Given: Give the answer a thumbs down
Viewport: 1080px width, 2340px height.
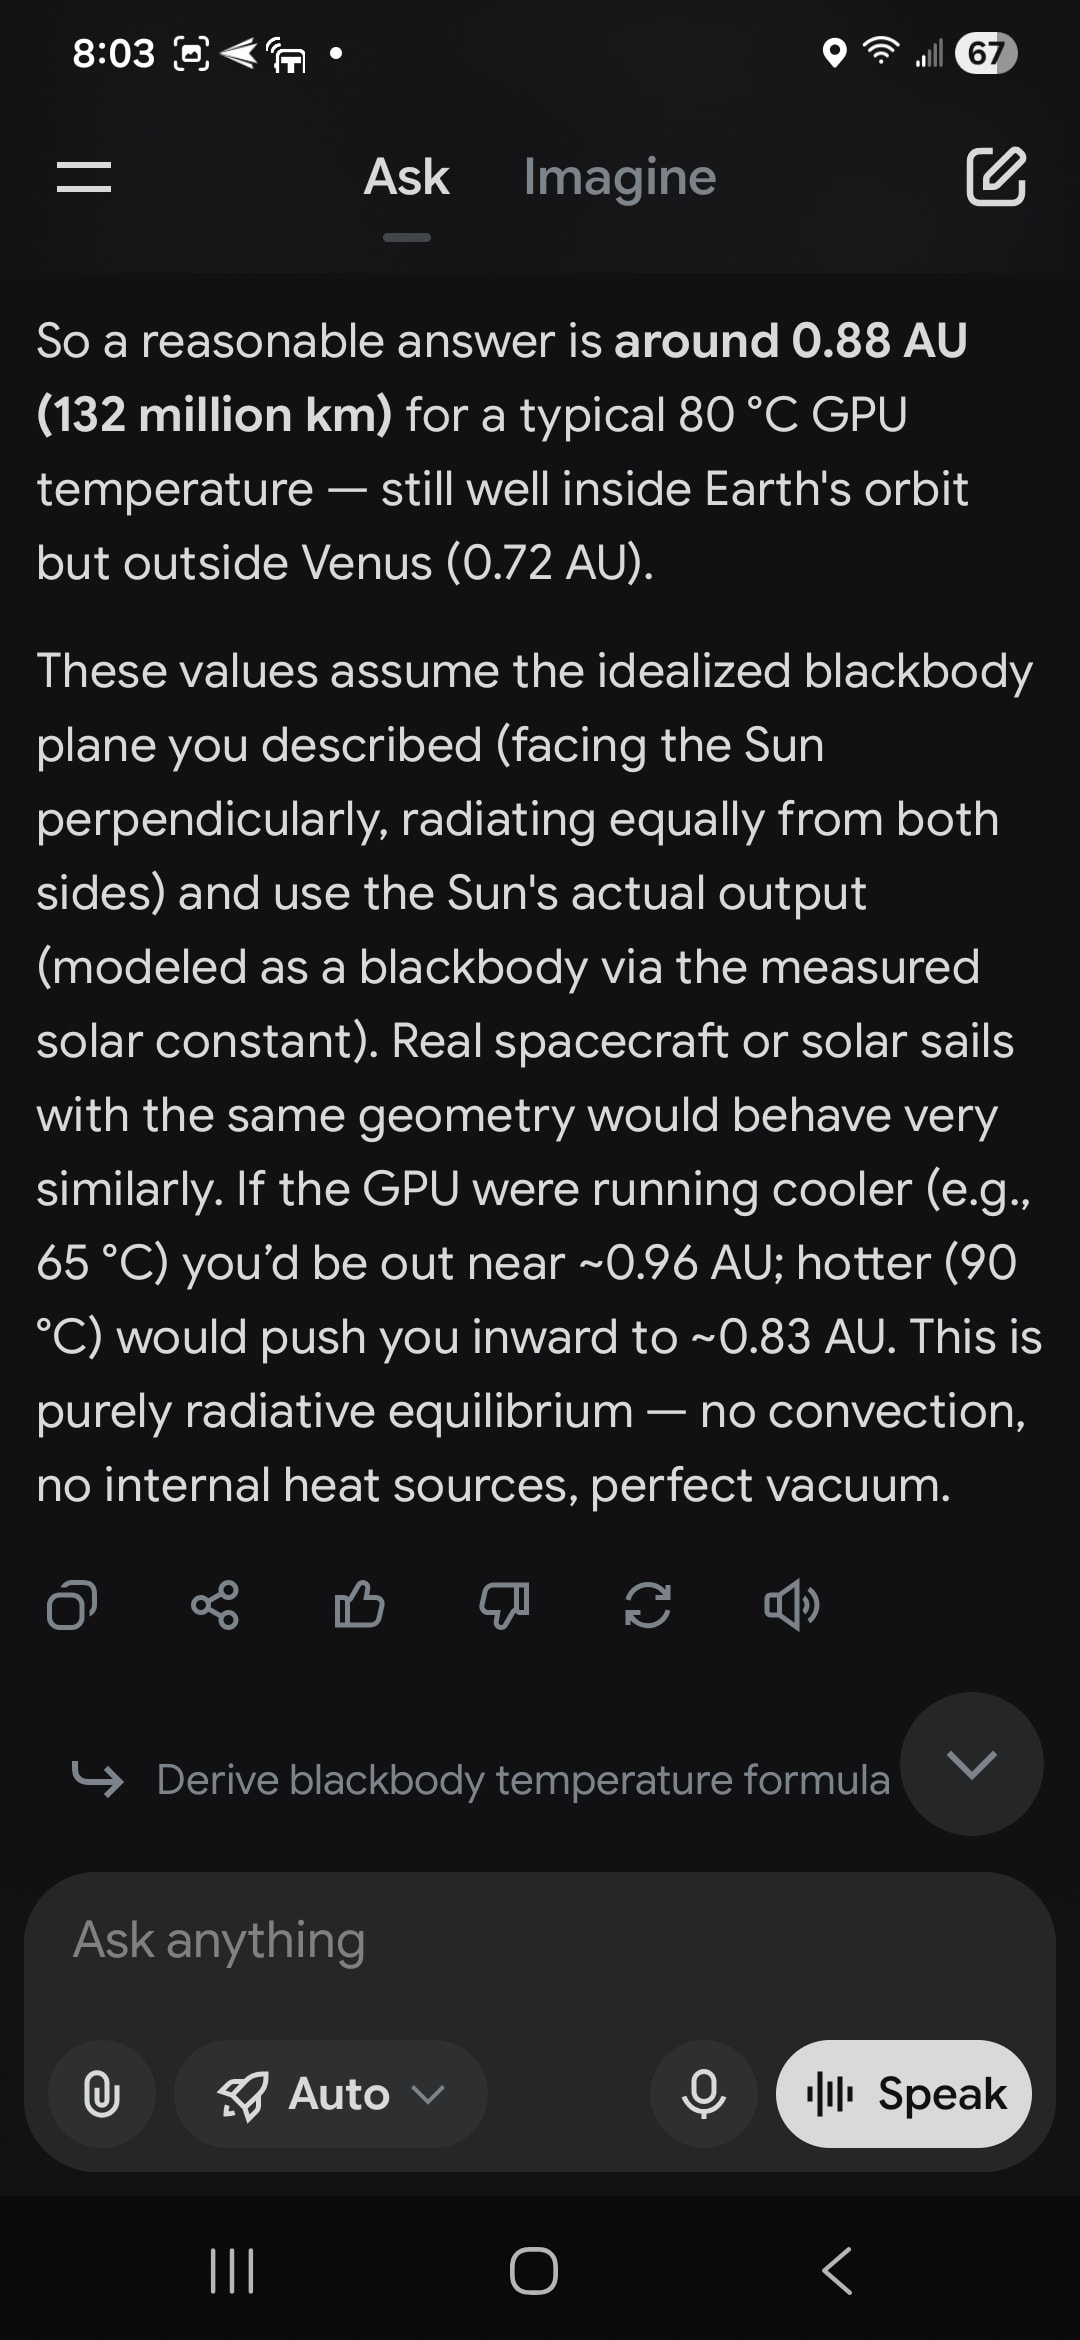Looking at the screenshot, I should [504, 1605].
